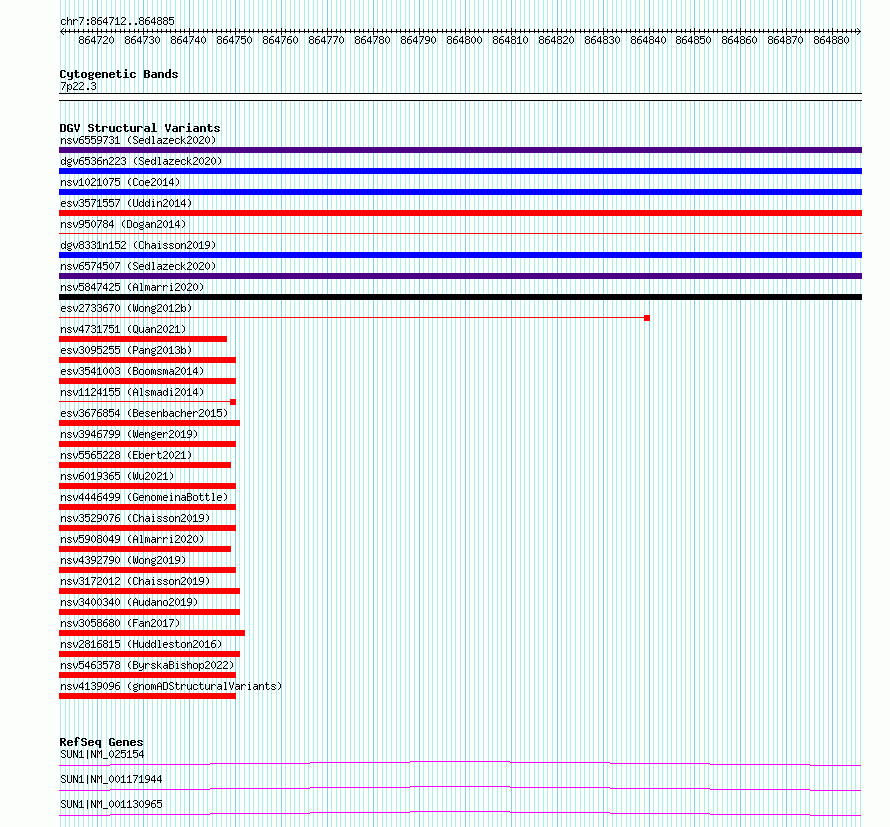Open variant nsv4139096 (gnomADStructuralVariants)
Viewport: 890px width, 827px height.
point(171,686)
